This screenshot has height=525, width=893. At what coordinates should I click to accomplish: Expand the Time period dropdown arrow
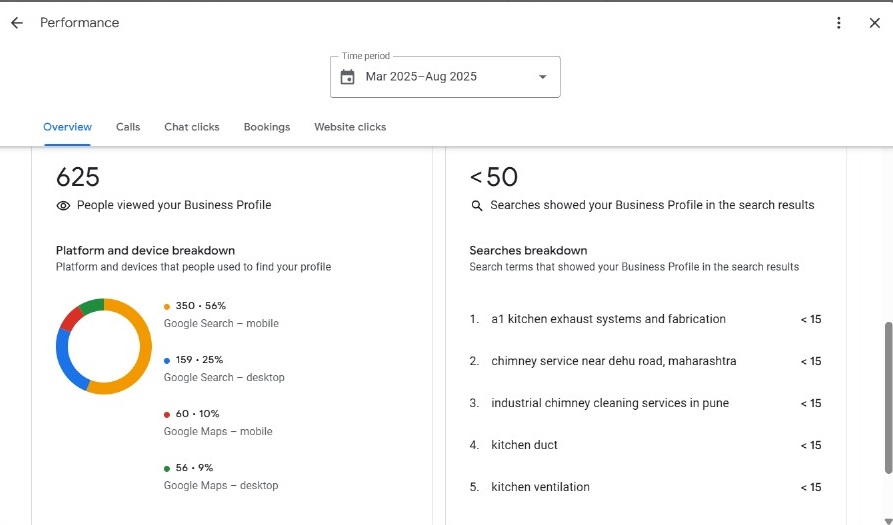coord(542,77)
